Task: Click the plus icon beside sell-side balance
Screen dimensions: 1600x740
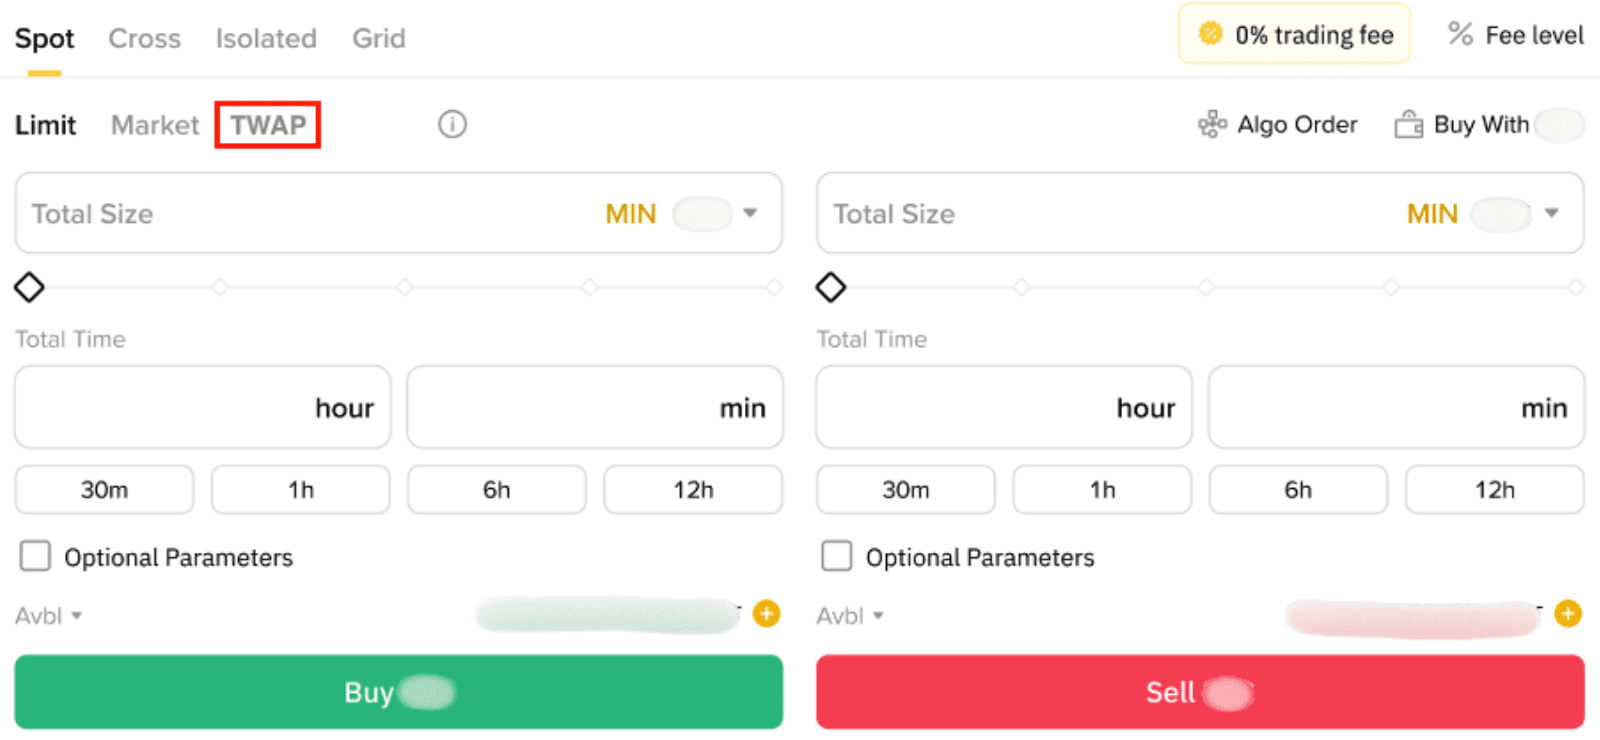Action: 1568,613
